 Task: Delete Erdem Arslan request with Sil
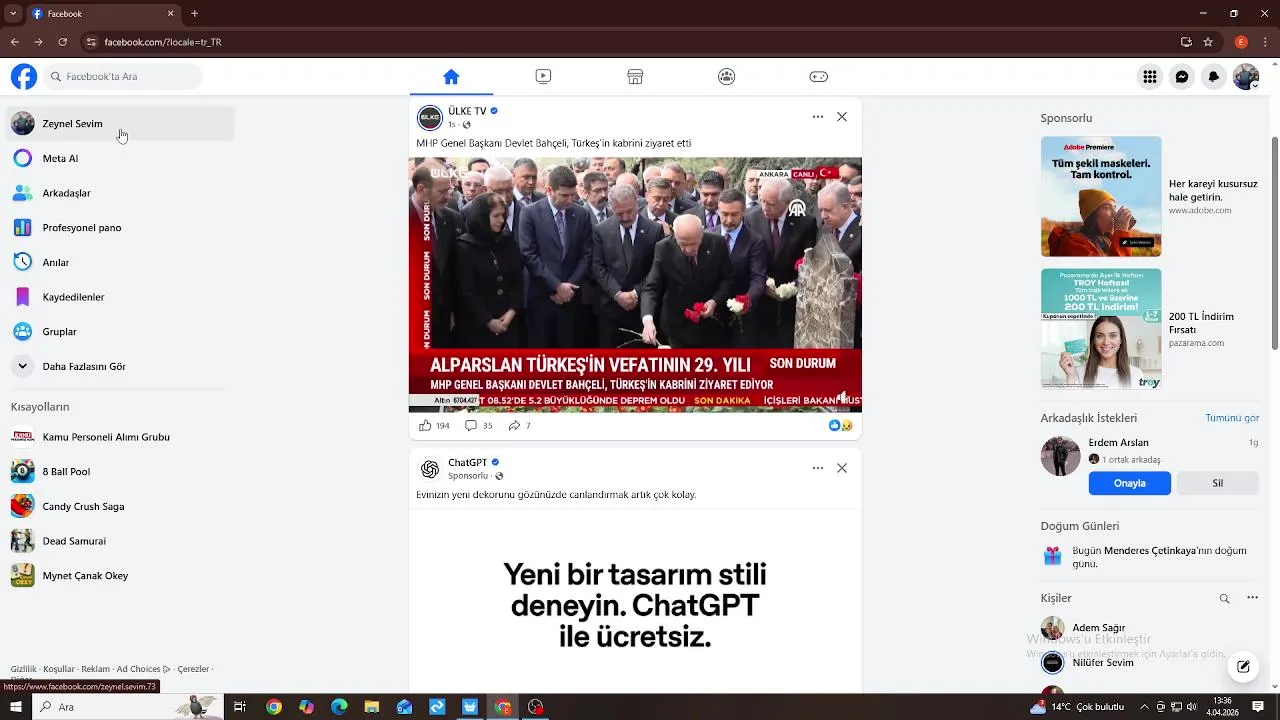[x=1217, y=483]
